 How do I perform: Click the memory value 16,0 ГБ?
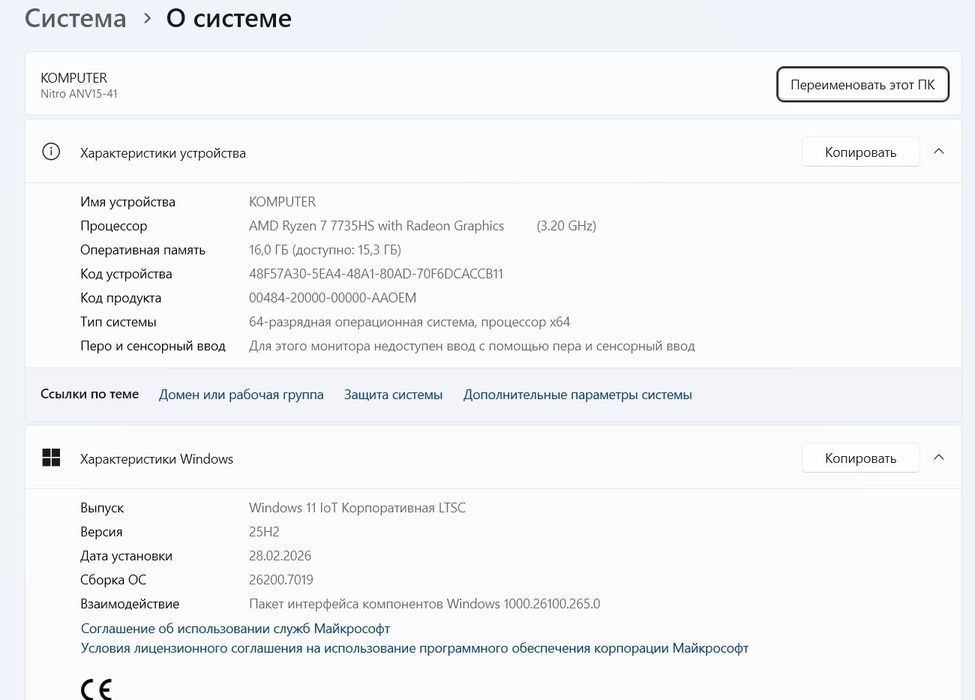click(x=325, y=250)
